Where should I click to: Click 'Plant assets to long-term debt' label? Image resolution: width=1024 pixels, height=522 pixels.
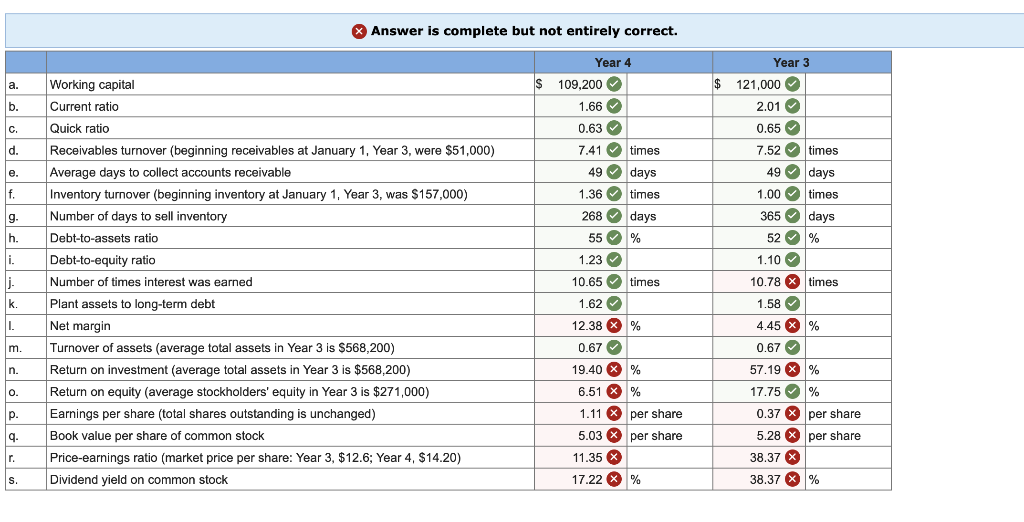coord(132,304)
